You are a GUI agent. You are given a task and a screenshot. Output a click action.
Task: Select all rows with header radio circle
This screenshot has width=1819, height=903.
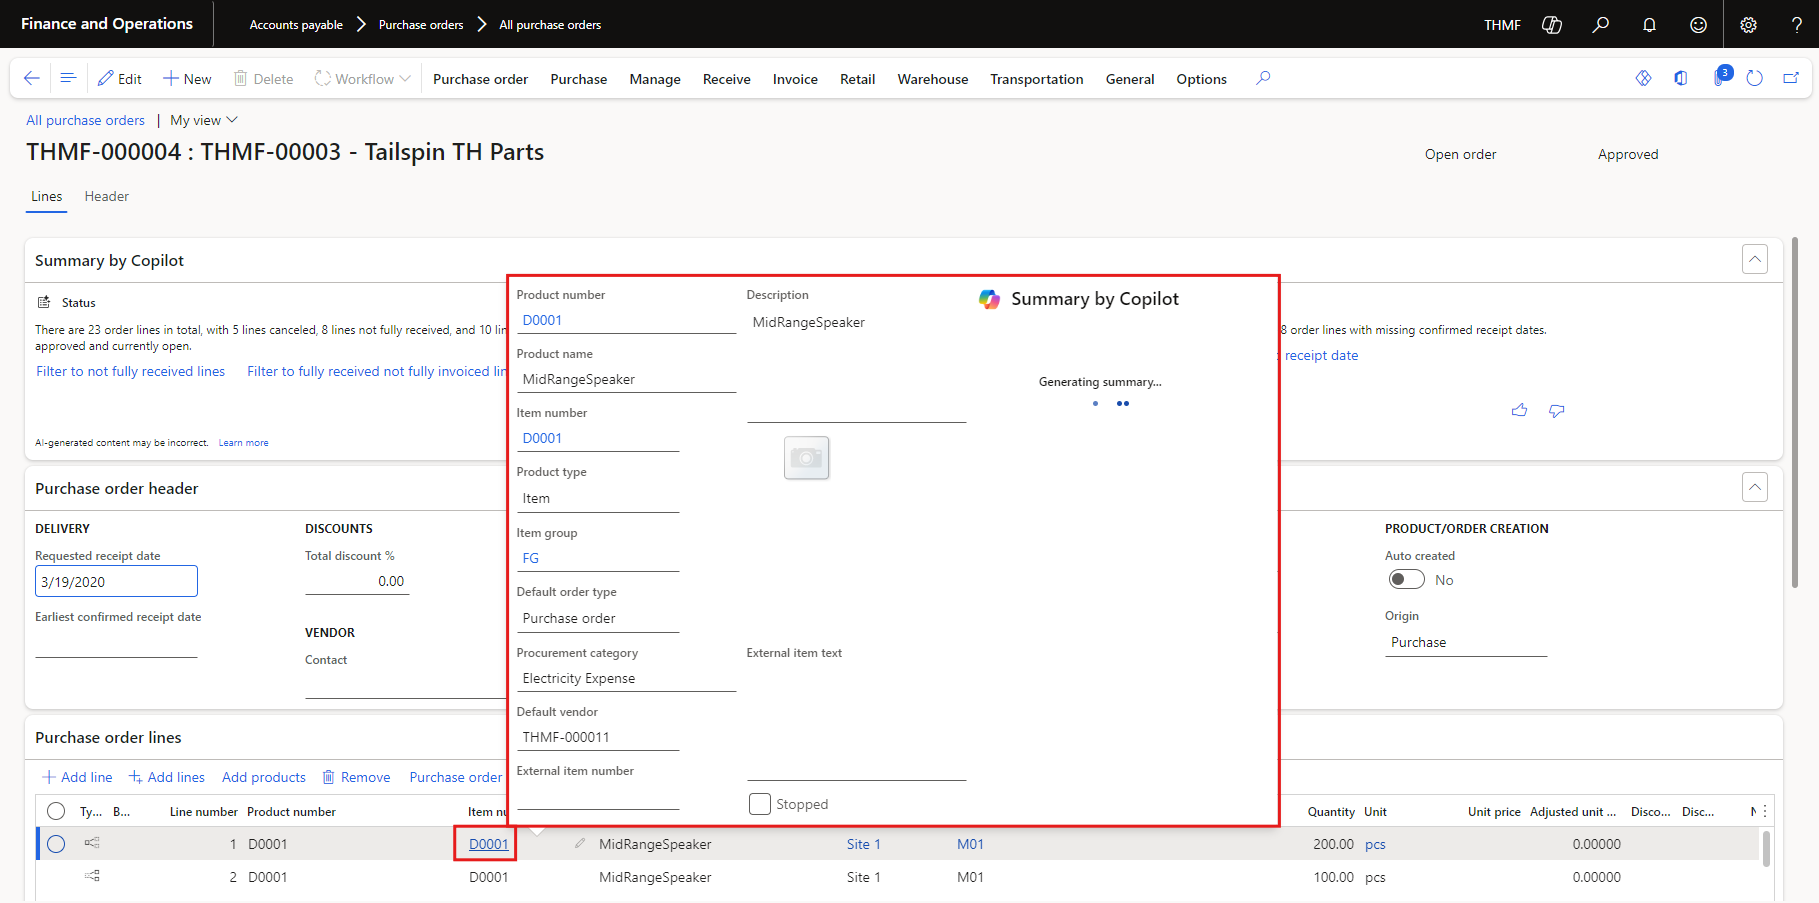(56, 811)
